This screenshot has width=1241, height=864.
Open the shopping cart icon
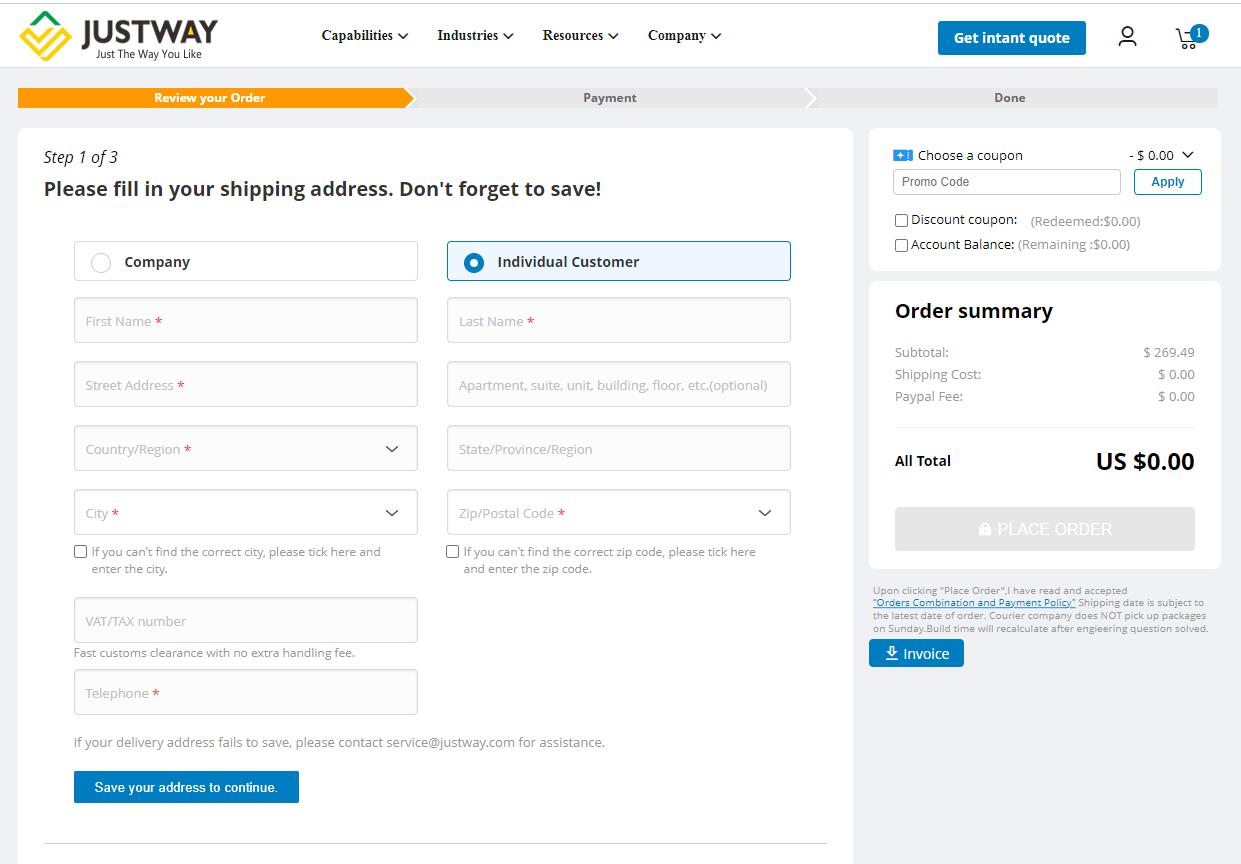pyautogui.click(x=1188, y=38)
